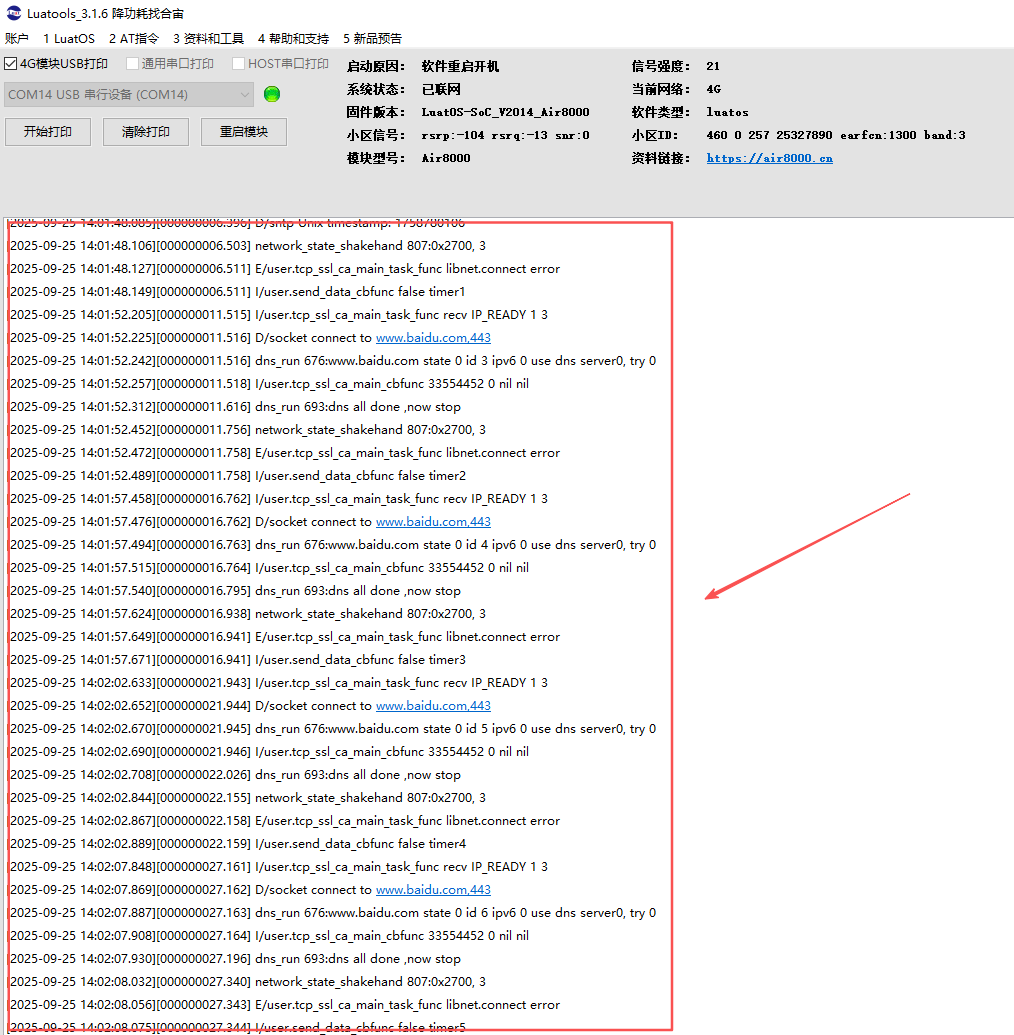This screenshot has width=1014, height=1035.
Task: Hit the 重启模块 button
Action: pyautogui.click(x=244, y=132)
